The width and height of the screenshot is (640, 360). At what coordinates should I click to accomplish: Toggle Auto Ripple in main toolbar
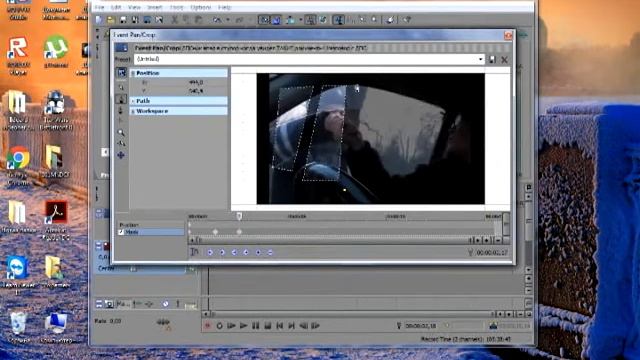tap(291, 20)
